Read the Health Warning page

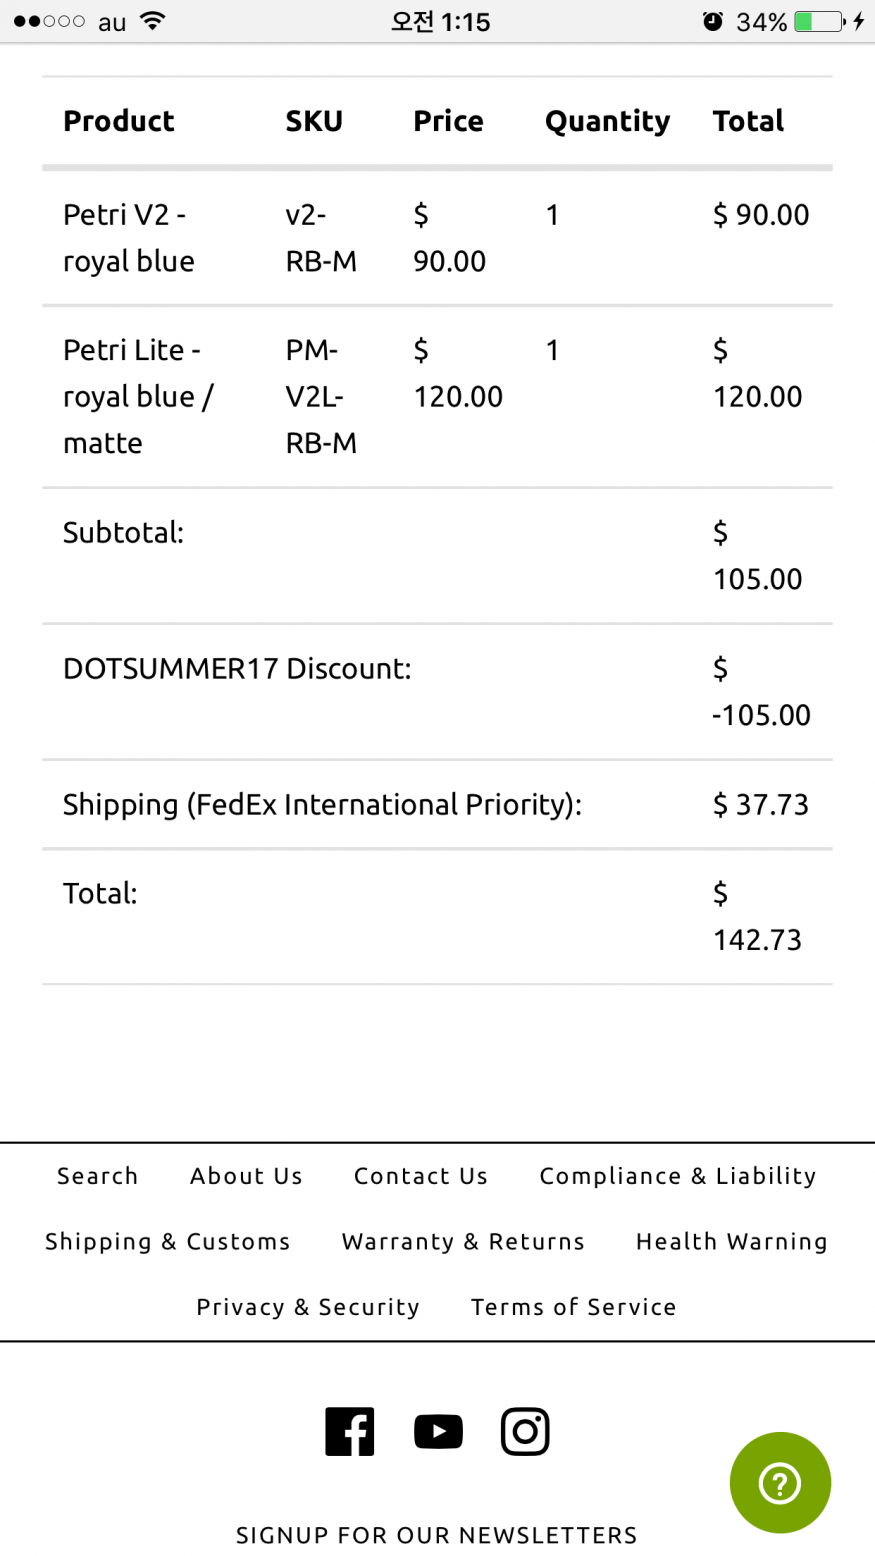coord(731,1242)
